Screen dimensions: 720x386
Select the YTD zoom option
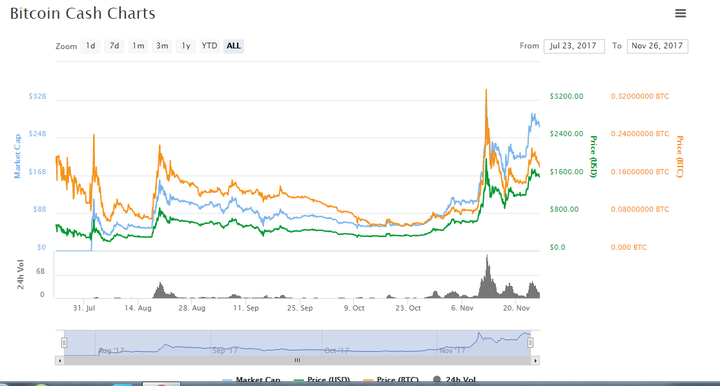(209, 46)
